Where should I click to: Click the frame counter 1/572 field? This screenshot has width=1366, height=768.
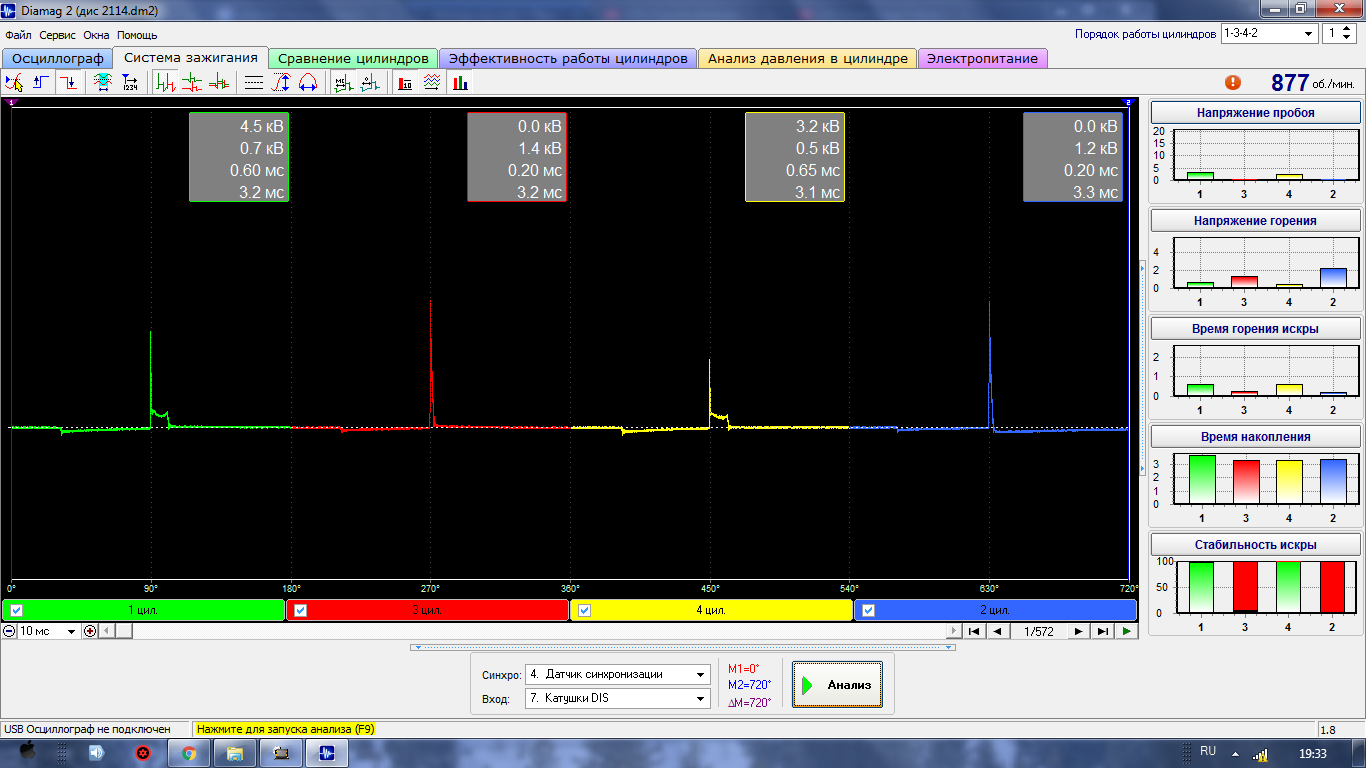point(1038,631)
